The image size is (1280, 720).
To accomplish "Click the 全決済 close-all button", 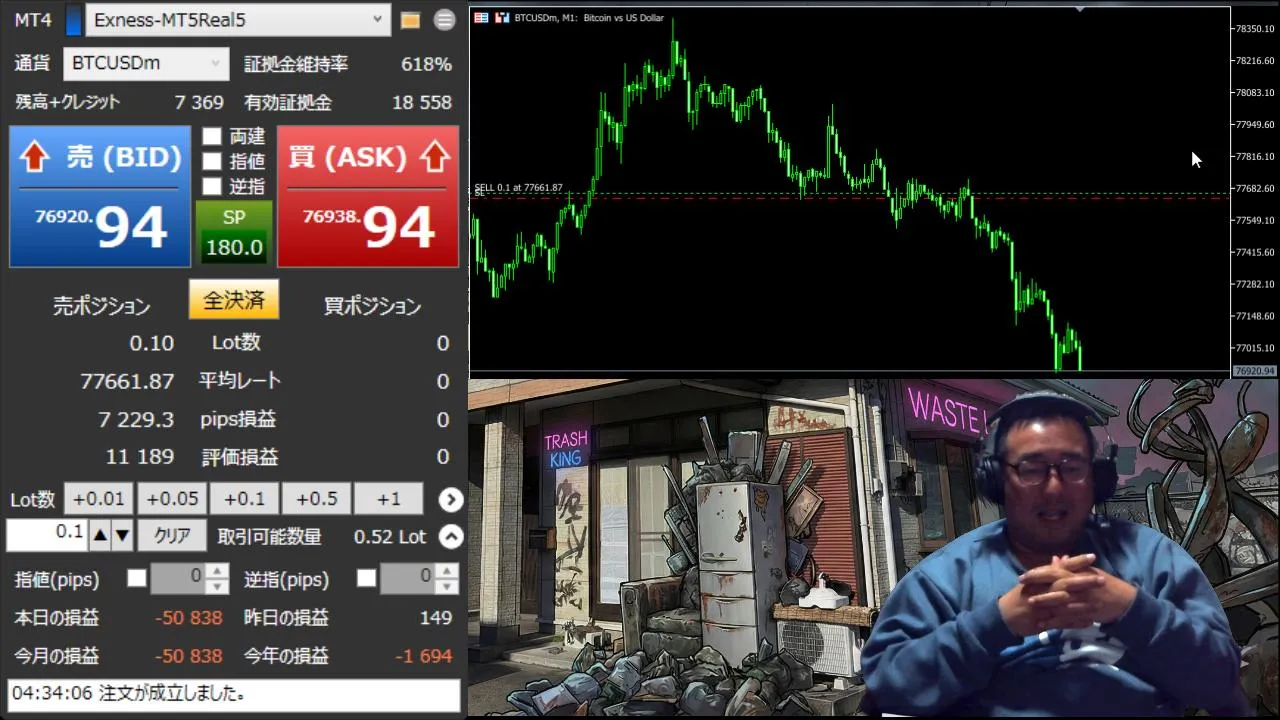I will pyautogui.click(x=234, y=300).
